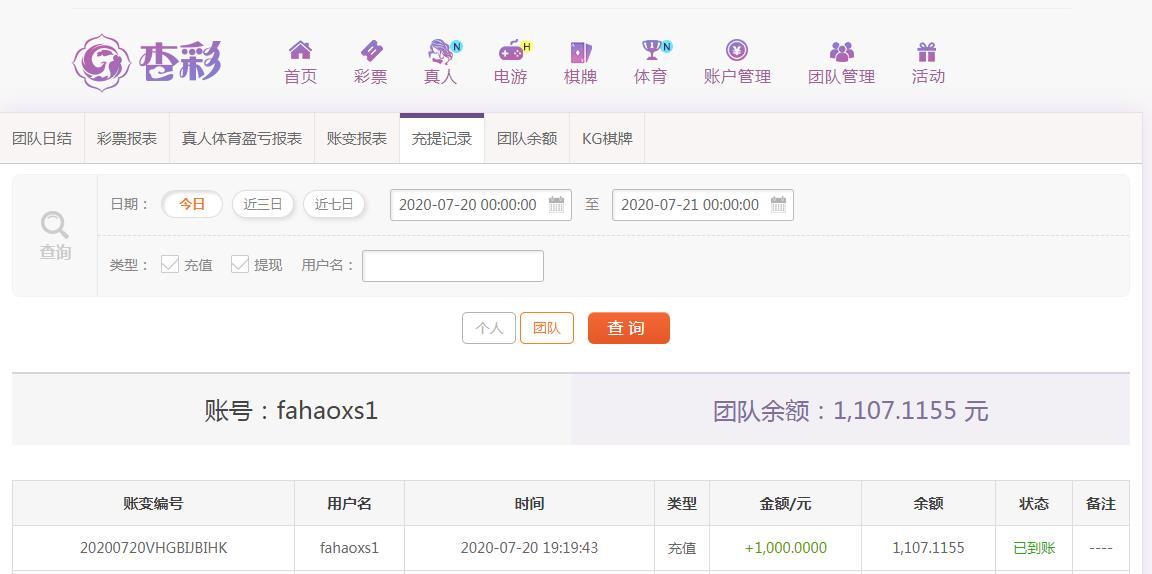
Task: Click the 账号：fahaoxs1 heading
Action: pyautogui.click(x=291, y=410)
